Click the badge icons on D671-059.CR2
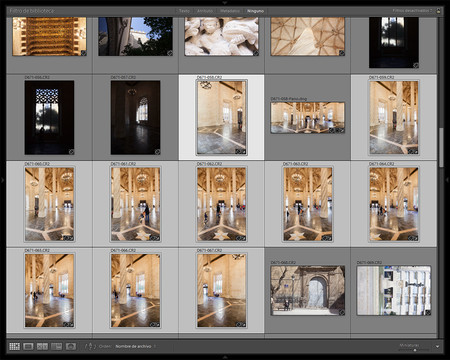The image size is (450, 360). coord(413,152)
